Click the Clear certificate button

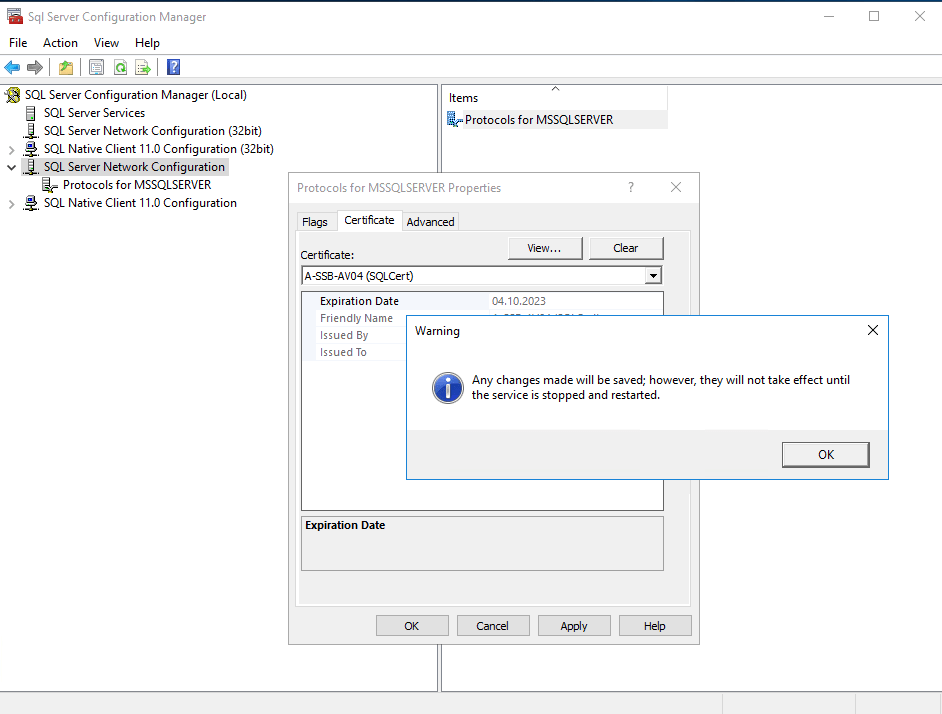626,248
